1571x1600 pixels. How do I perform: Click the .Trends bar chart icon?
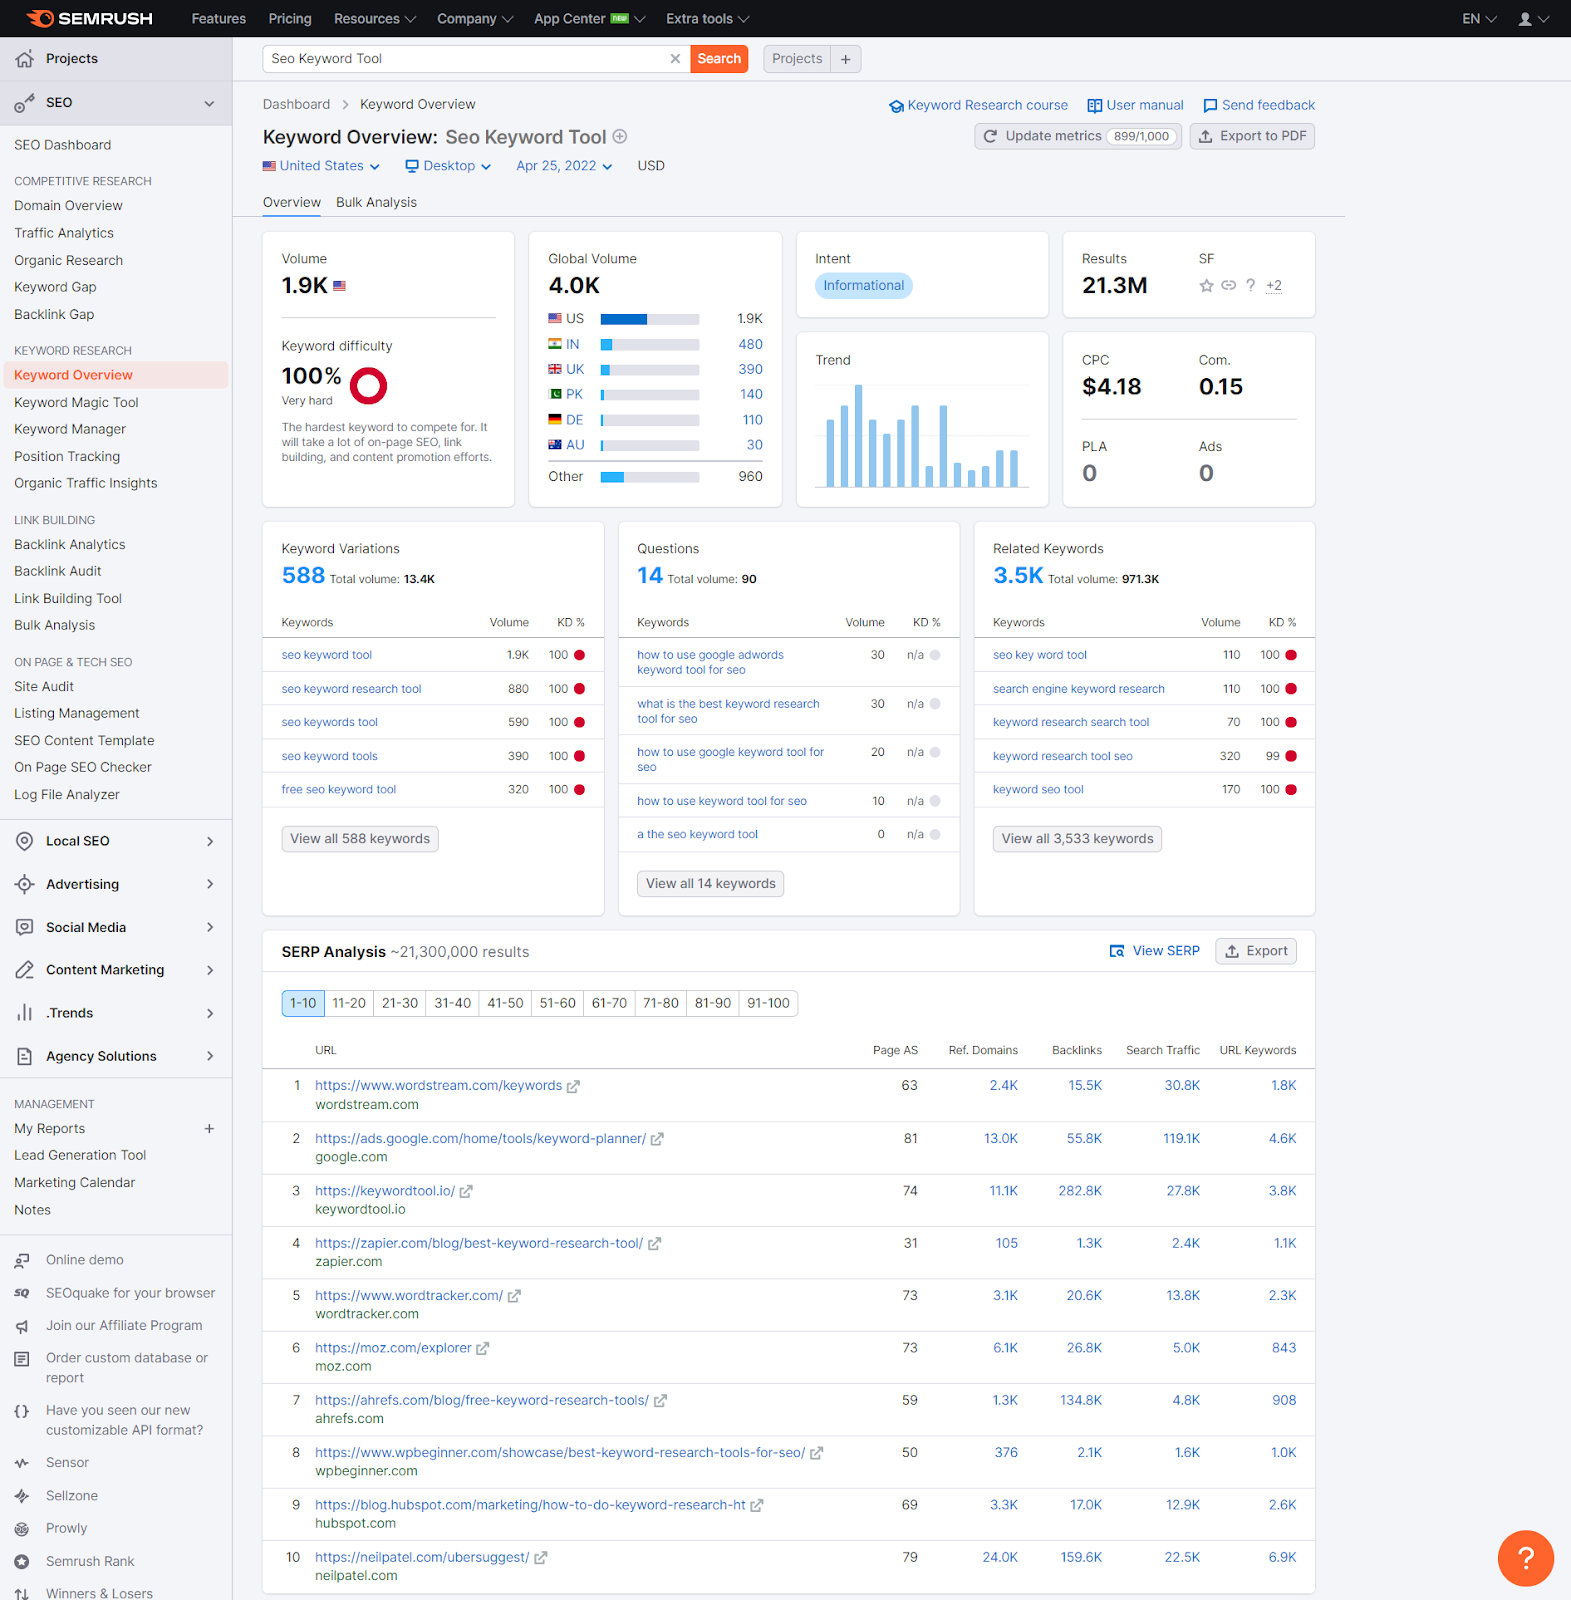25,1013
